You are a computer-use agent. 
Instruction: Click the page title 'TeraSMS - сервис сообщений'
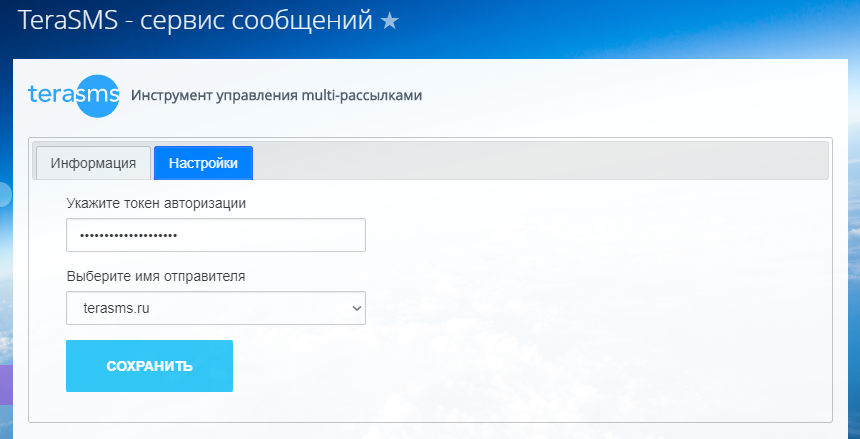coord(196,21)
